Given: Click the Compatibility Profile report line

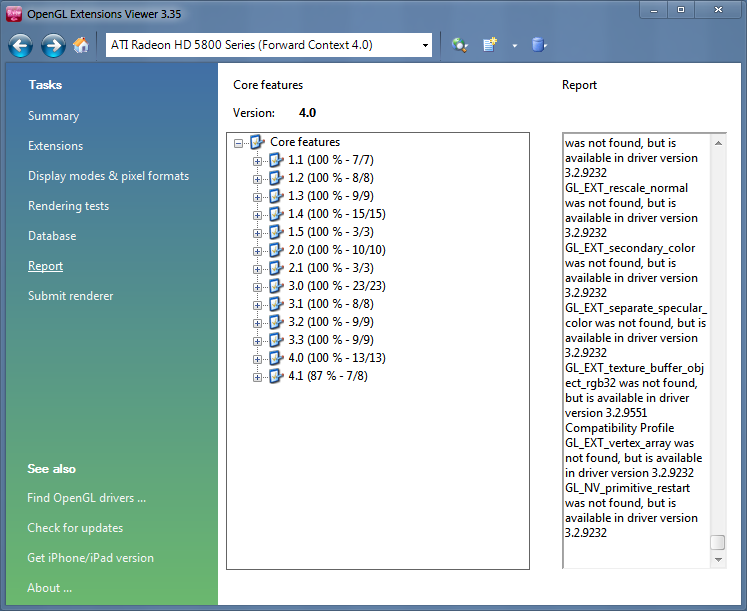Looking at the screenshot, I should pos(620,428).
